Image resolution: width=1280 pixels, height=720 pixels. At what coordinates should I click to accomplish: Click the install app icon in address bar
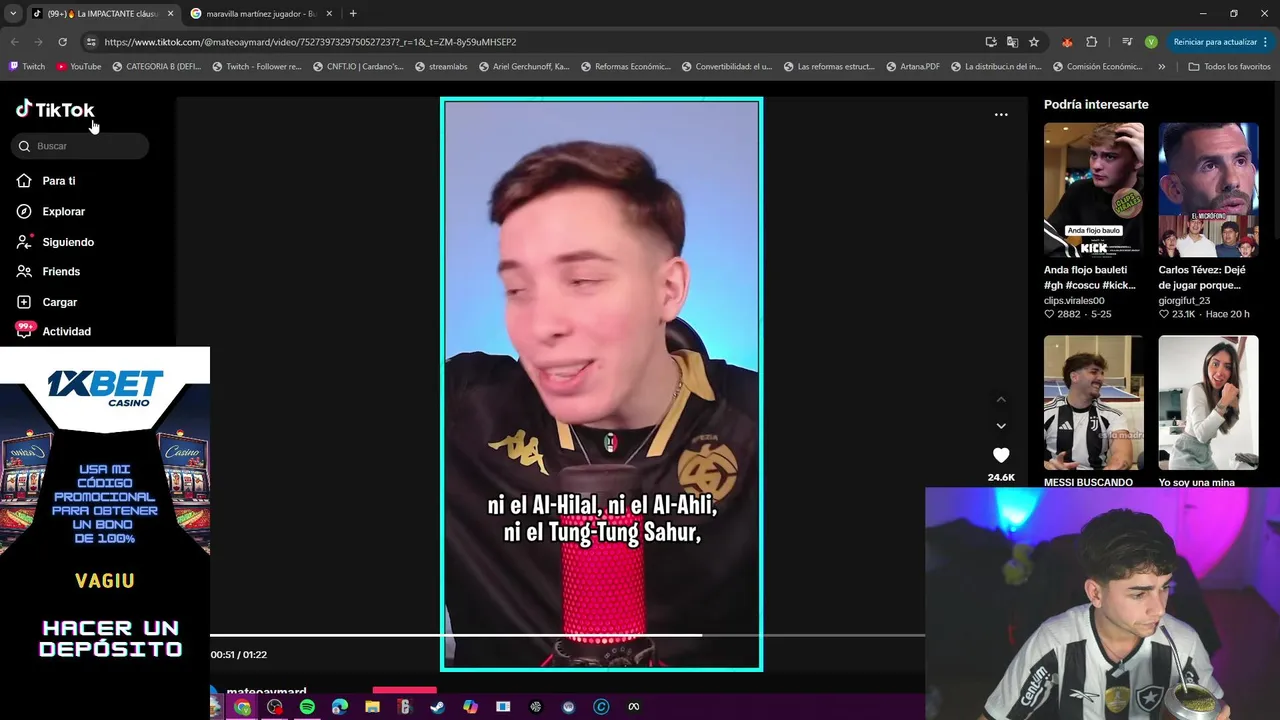(x=991, y=42)
